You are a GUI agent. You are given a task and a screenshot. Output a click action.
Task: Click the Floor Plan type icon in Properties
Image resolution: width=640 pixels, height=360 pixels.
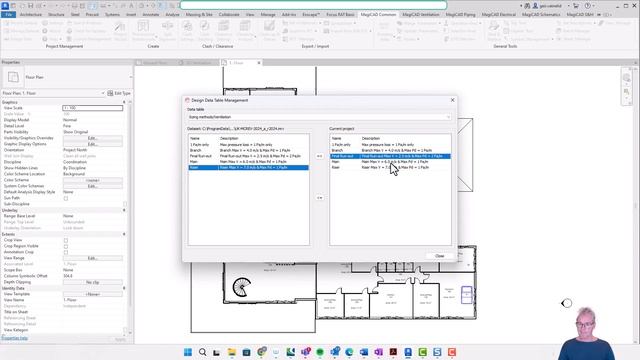(13, 77)
